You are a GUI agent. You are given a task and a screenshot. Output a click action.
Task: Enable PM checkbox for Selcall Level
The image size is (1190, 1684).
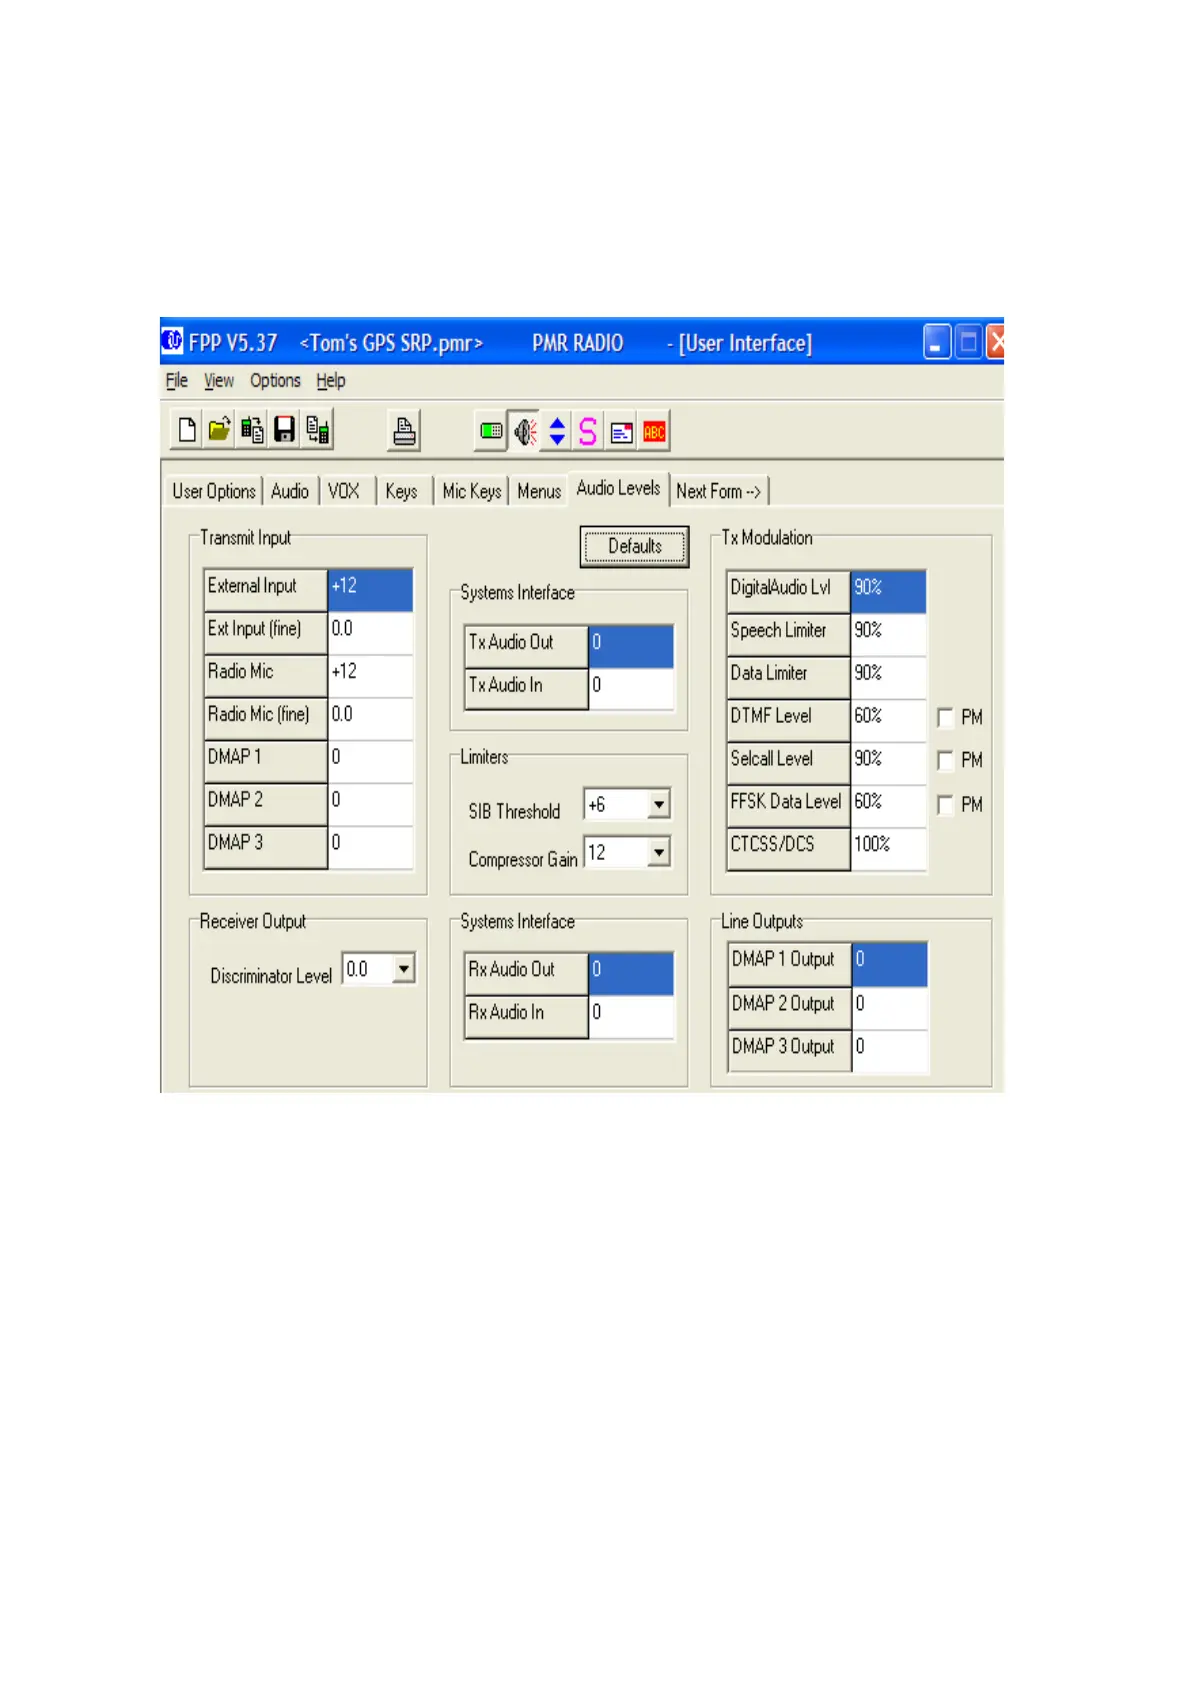tap(945, 761)
